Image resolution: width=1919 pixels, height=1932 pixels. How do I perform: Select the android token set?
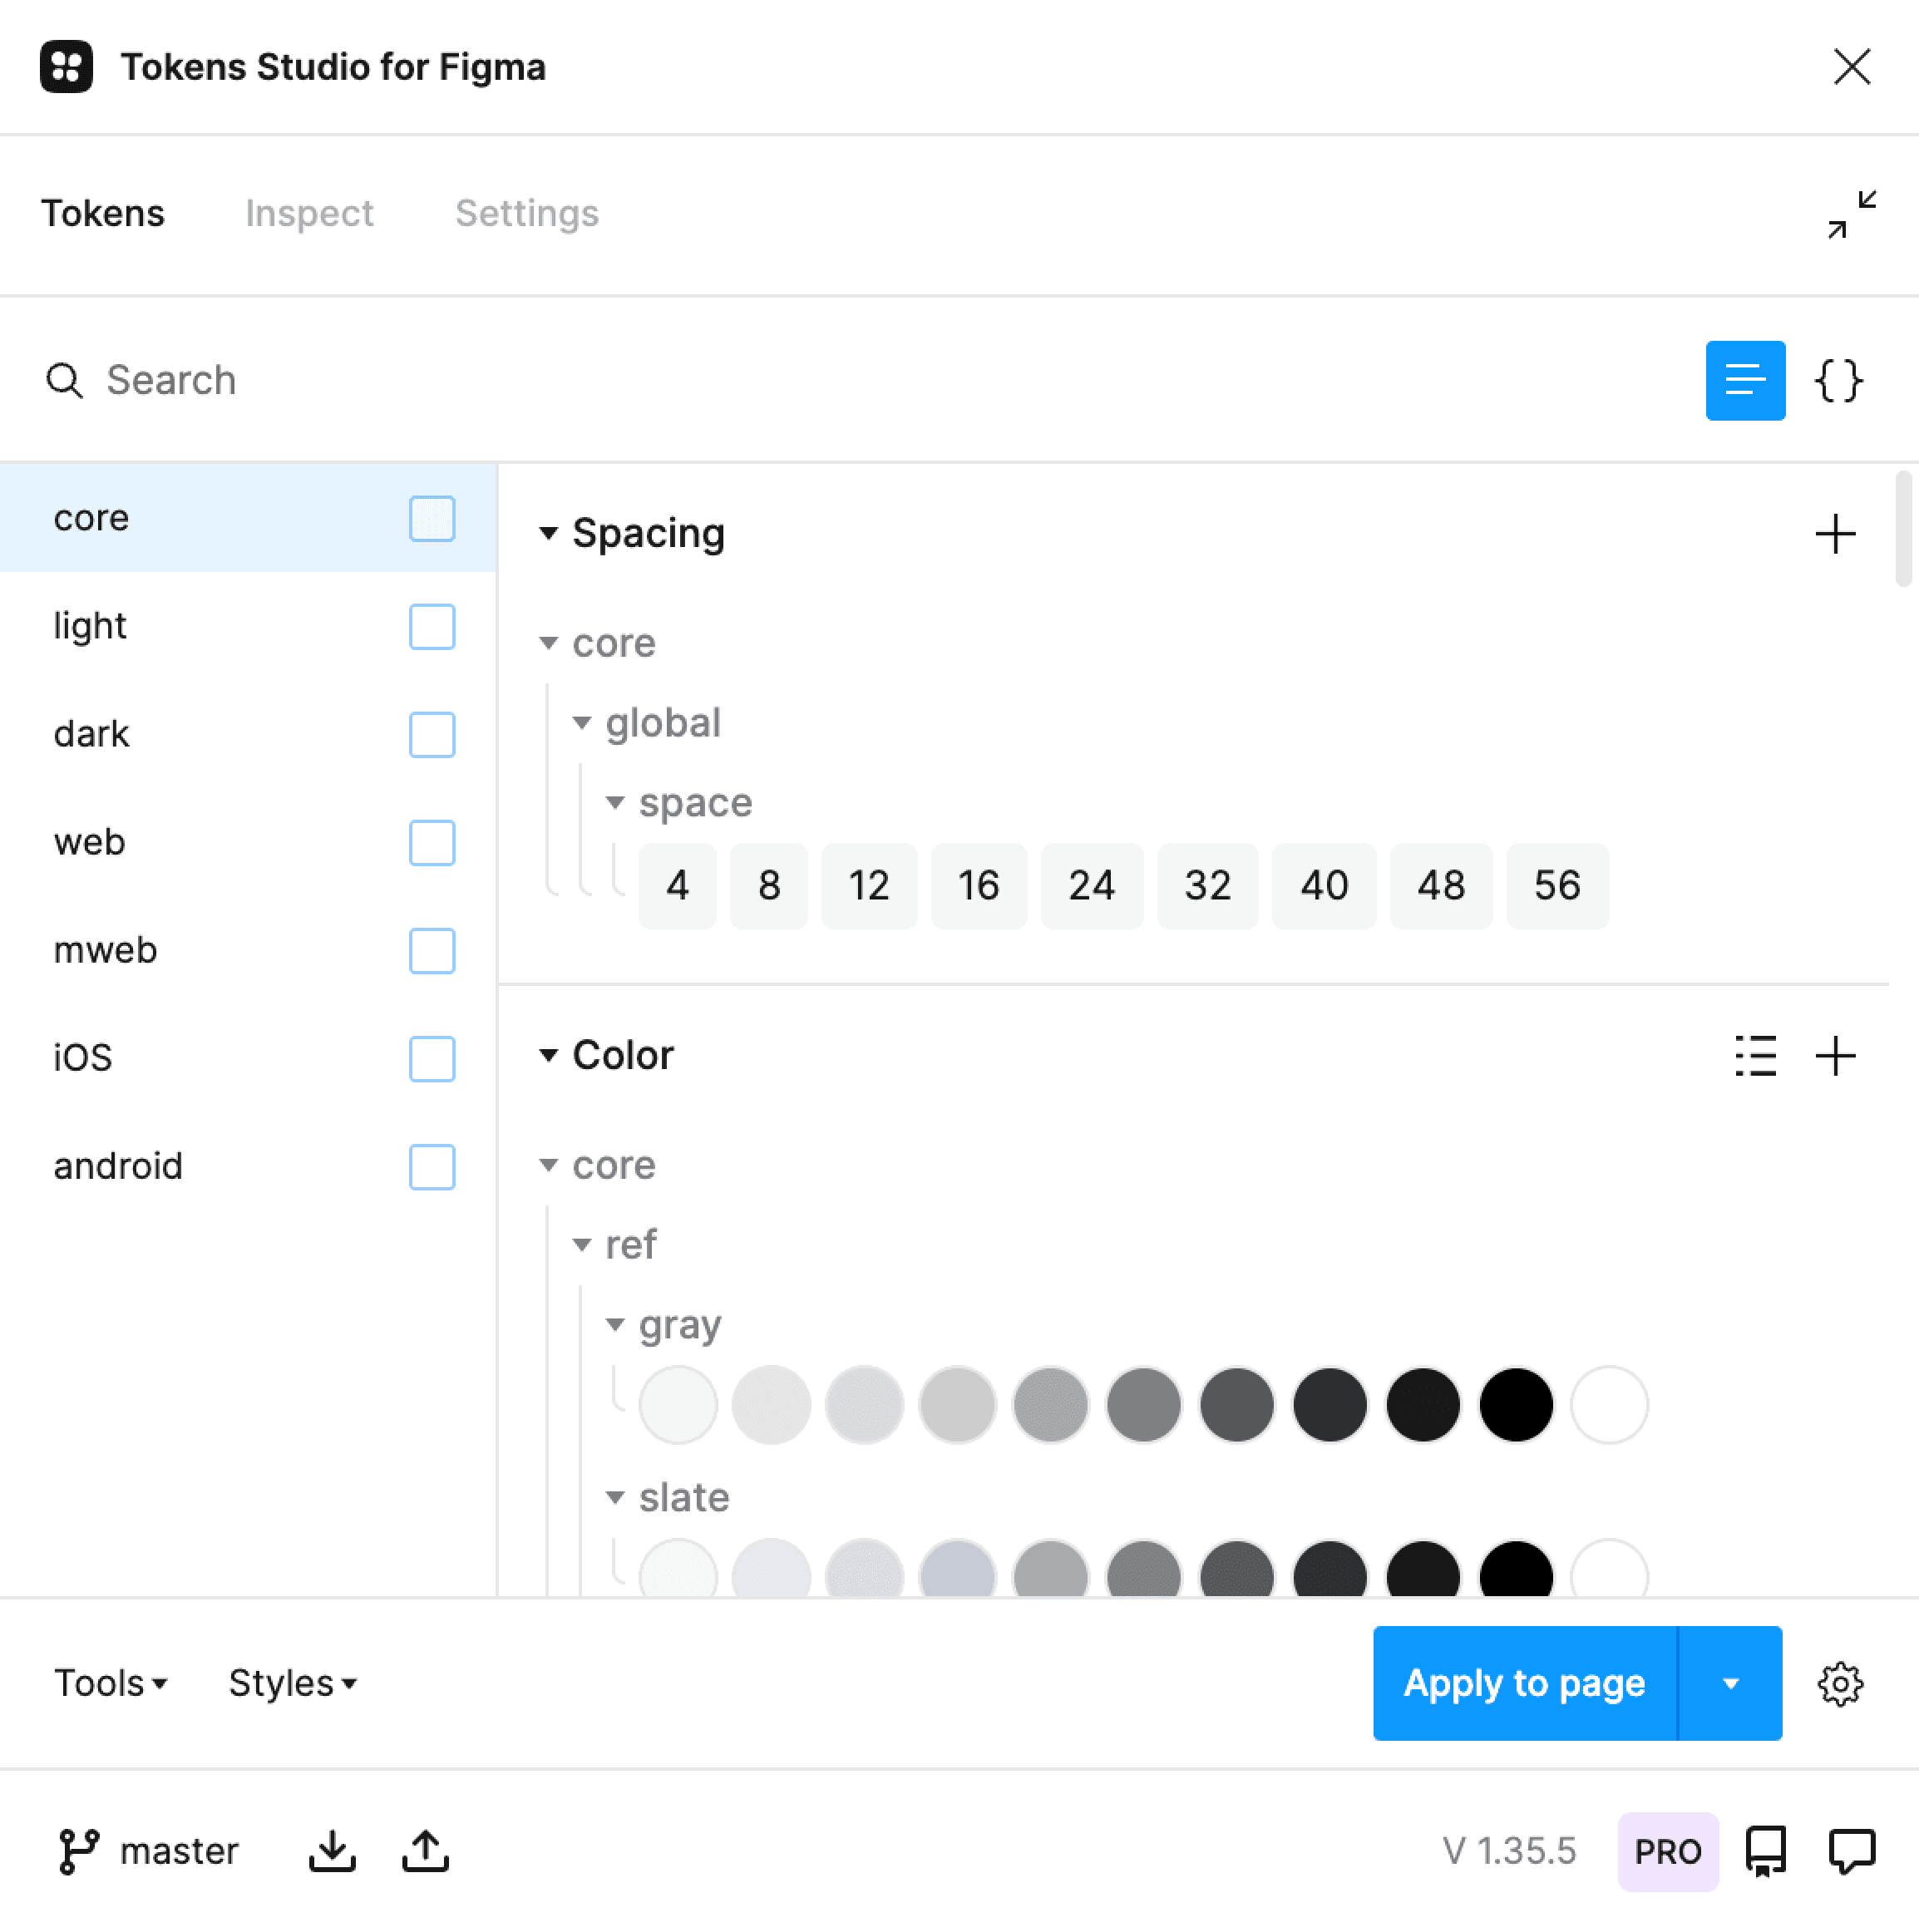(248, 1167)
